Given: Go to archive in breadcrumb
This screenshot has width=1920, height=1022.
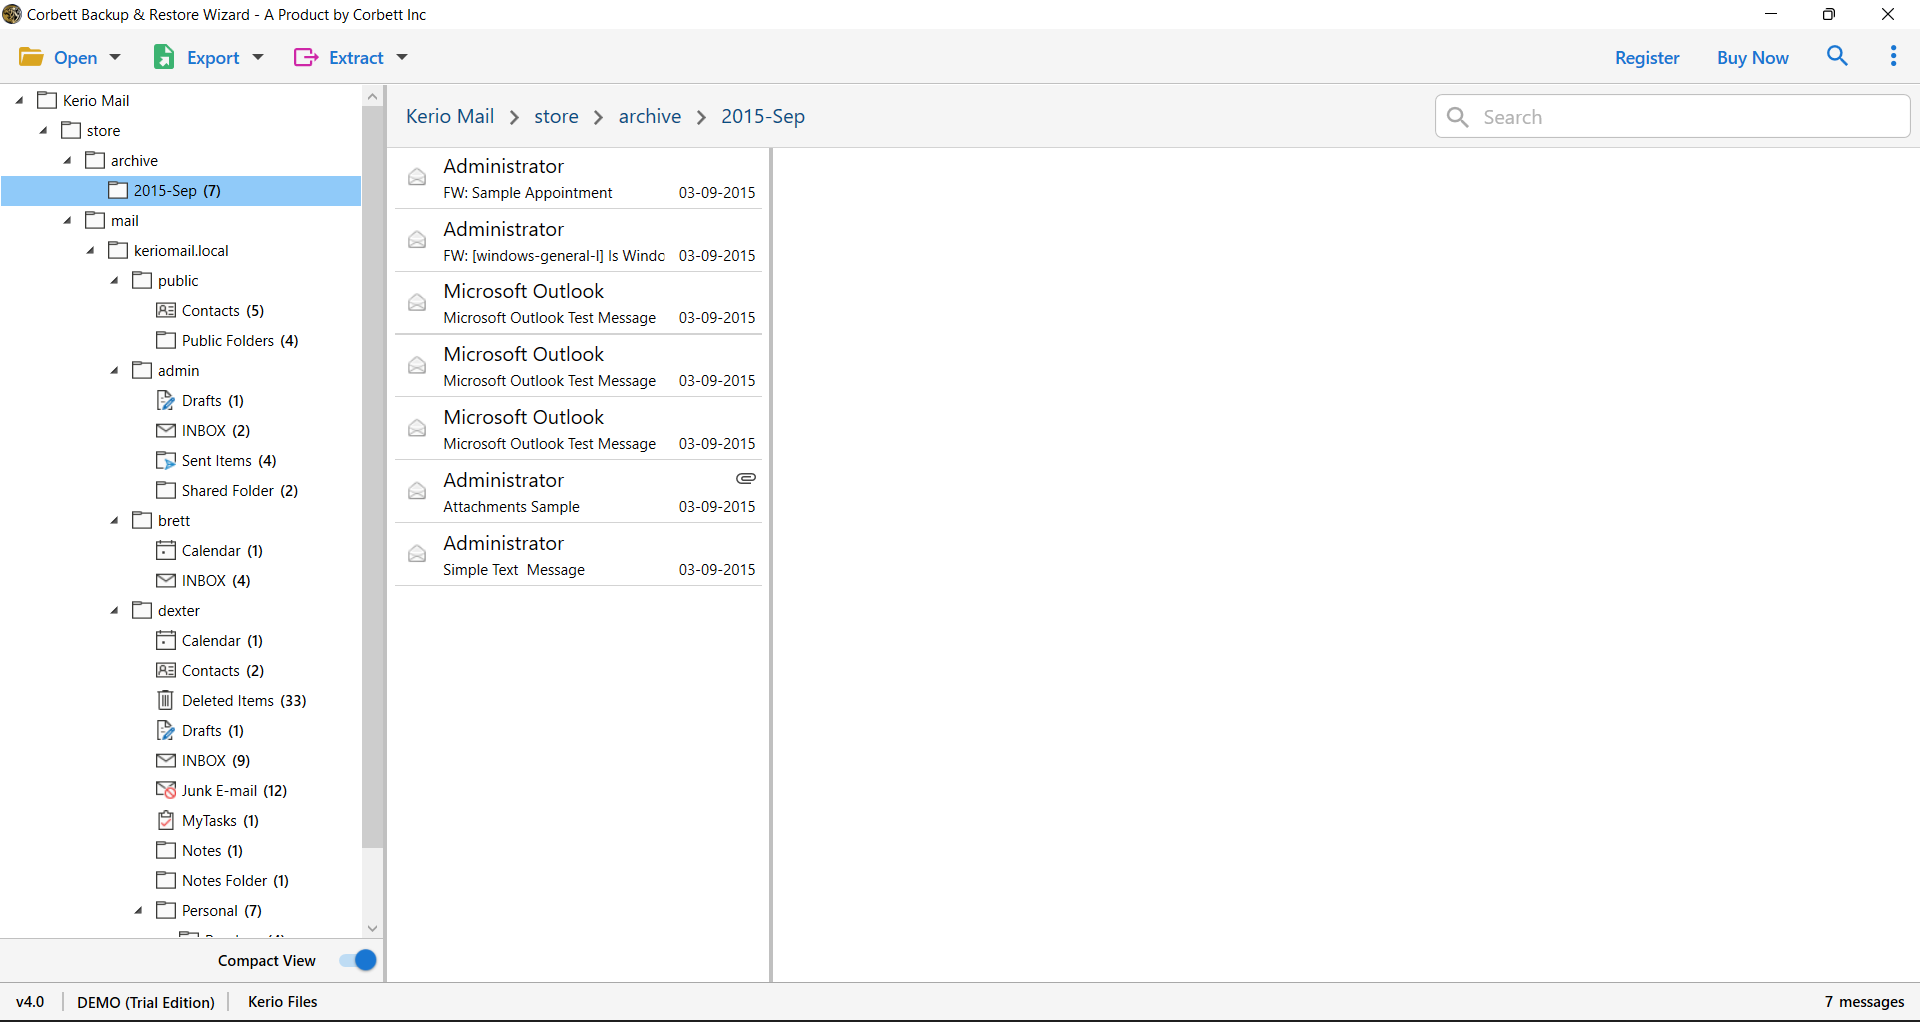Looking at the screenshot, I should (650, 116).
